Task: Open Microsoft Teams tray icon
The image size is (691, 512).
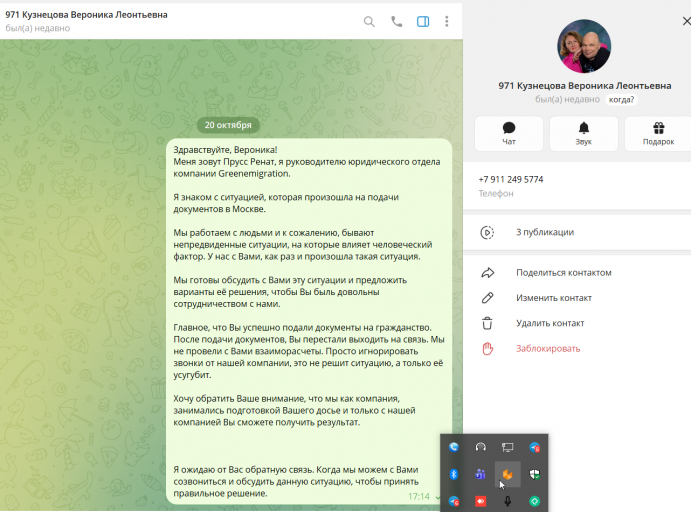Action: pos(480,474)
